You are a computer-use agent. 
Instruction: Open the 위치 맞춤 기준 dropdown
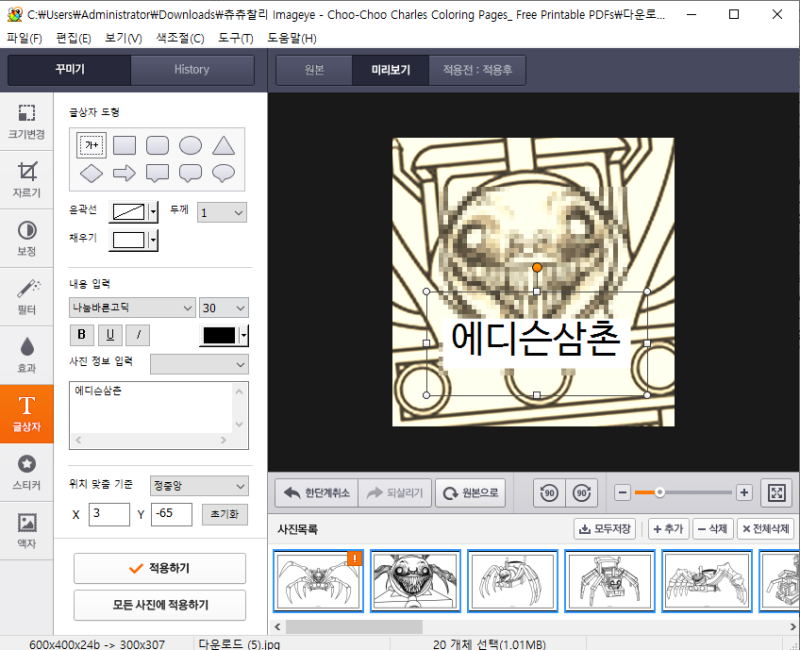tap(199, 486)
